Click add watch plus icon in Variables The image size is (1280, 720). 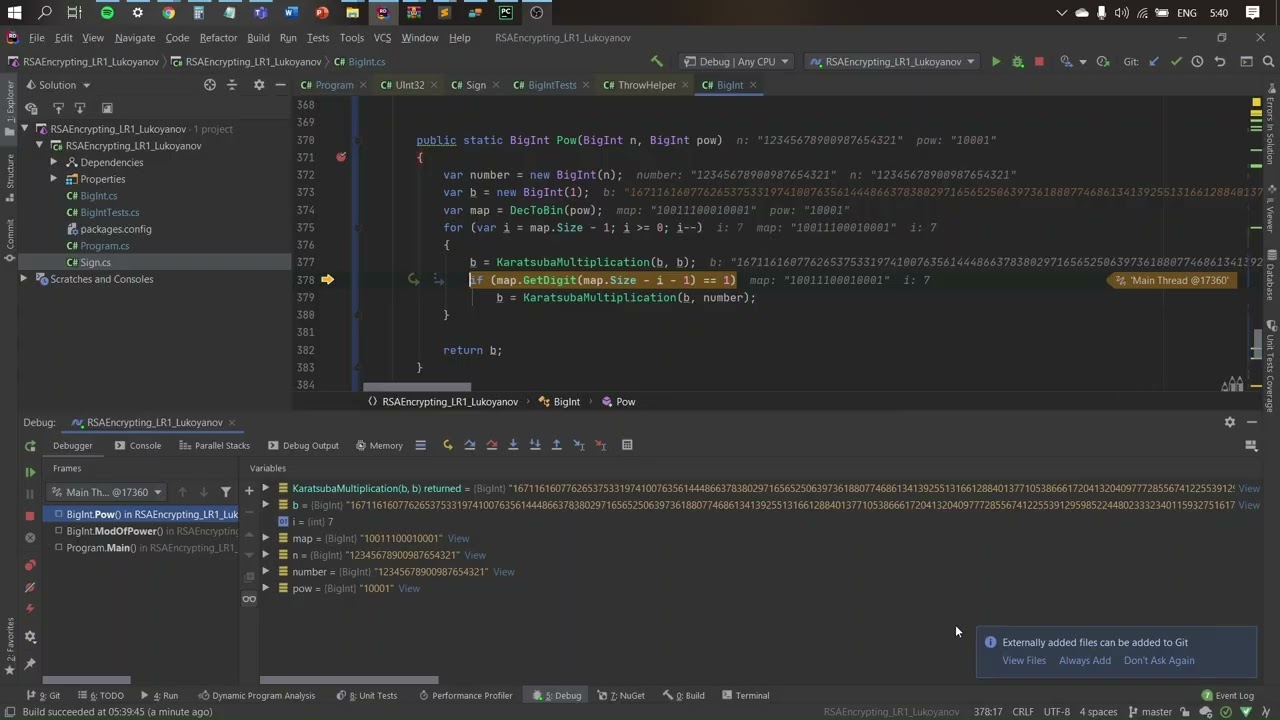point(249,490)
